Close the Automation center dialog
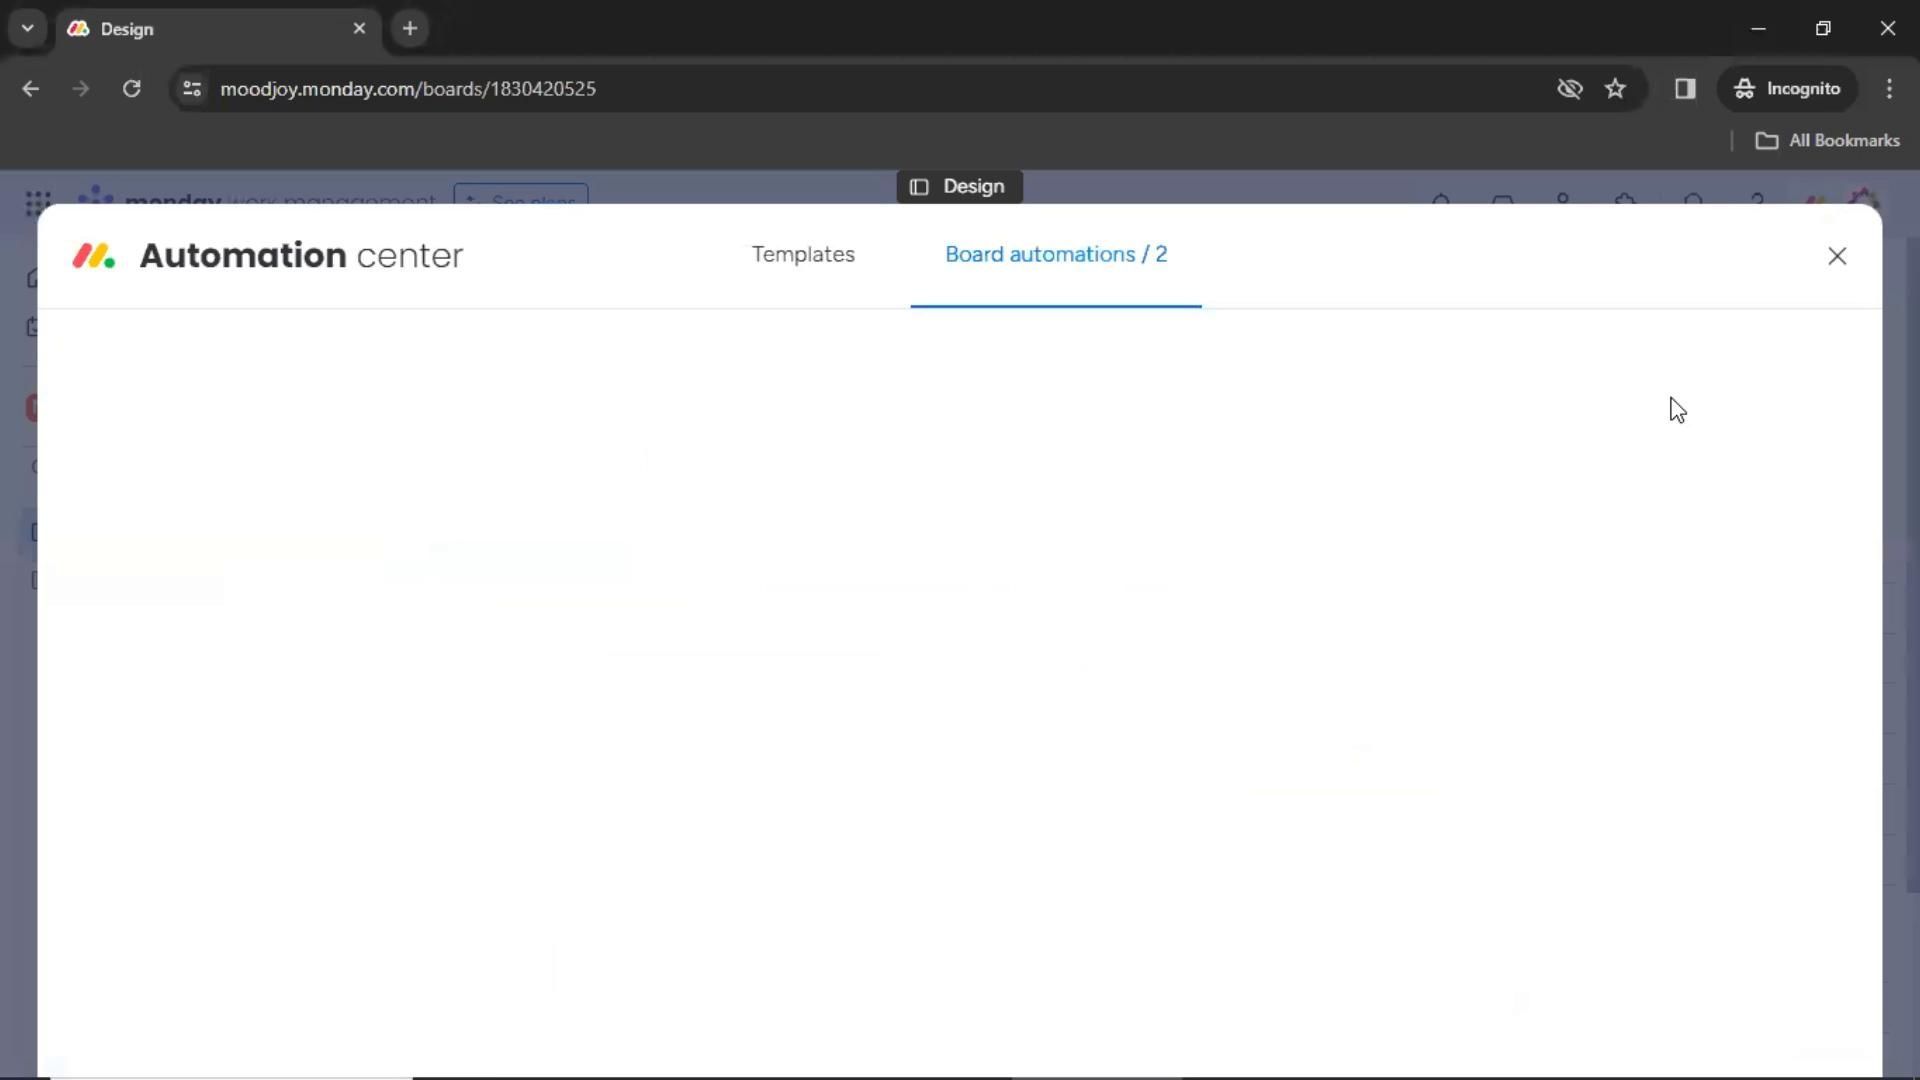 click(x=1836, y=256)
